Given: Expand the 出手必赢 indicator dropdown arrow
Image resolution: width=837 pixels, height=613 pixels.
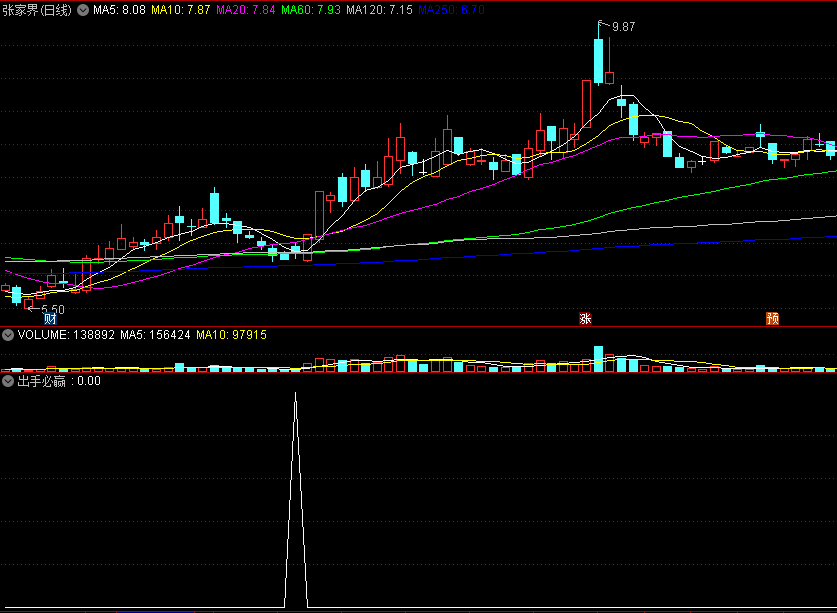Looking at the screenshot, I should pyautogui.click(x=8, y=381).
